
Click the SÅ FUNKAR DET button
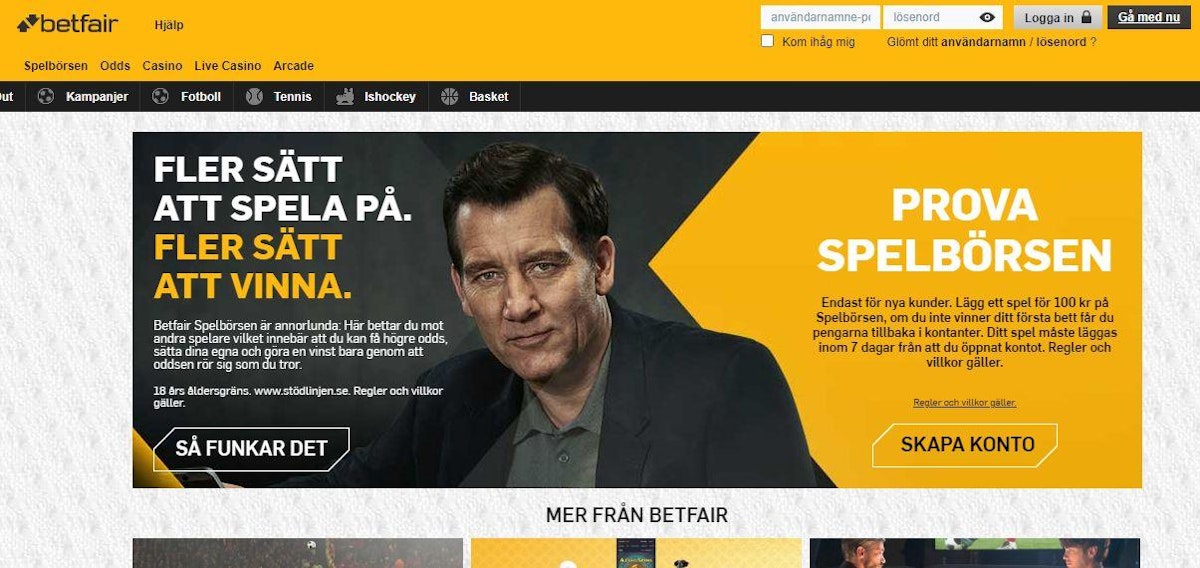click(251, 449)
